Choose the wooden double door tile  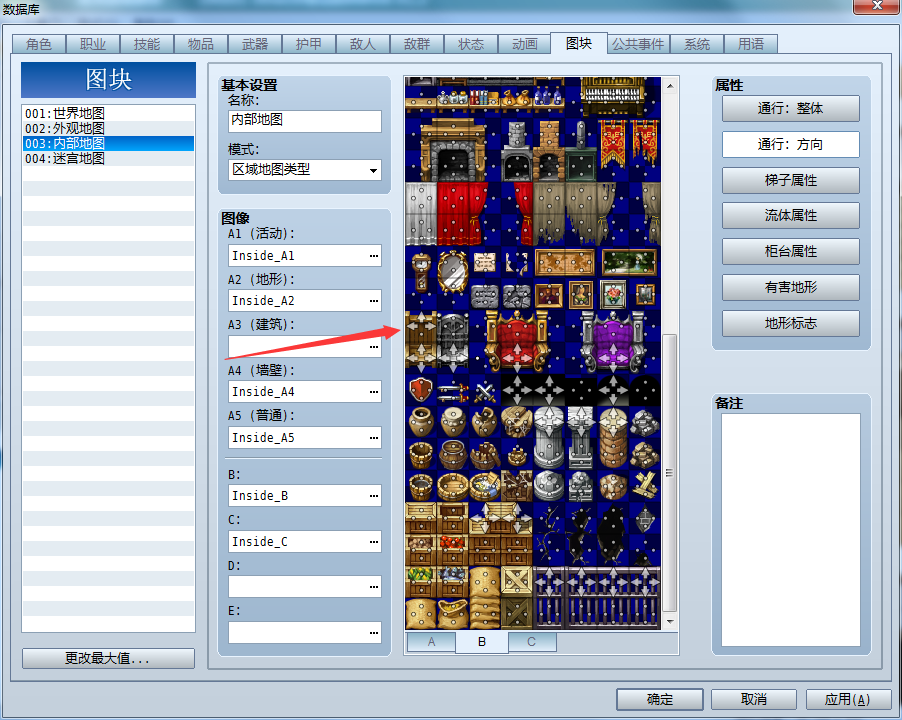pos(421,340)
